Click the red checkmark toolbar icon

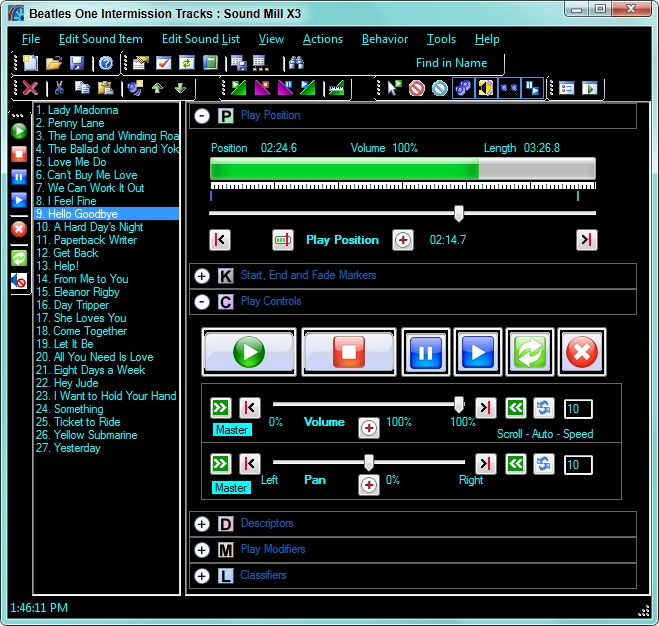163,63
